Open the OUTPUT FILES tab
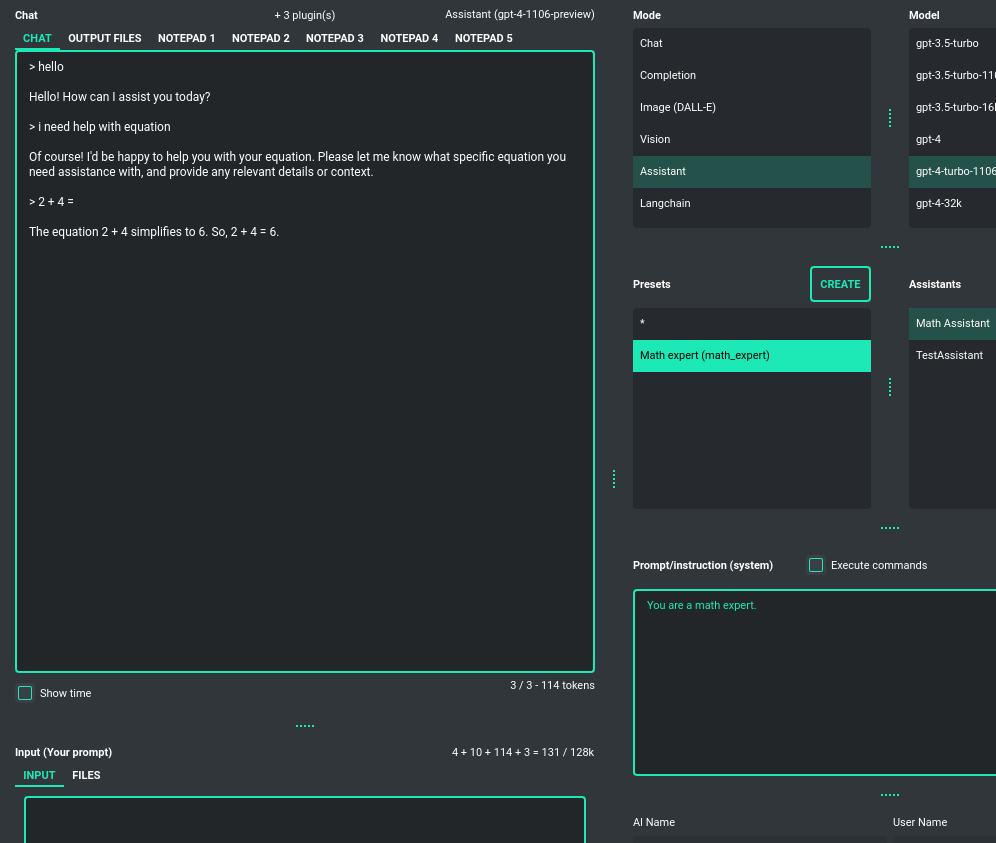The width and height of the screenshot is (996, 843). pyautogui.click(x=104, y=38)
